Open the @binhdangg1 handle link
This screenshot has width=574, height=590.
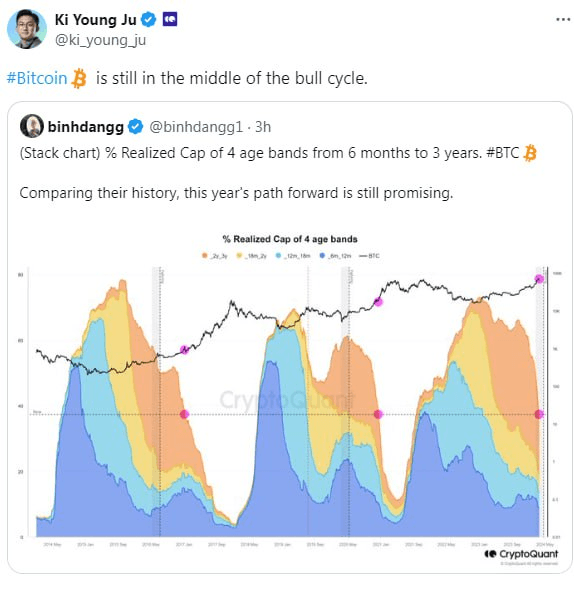[x=196, y=127]
